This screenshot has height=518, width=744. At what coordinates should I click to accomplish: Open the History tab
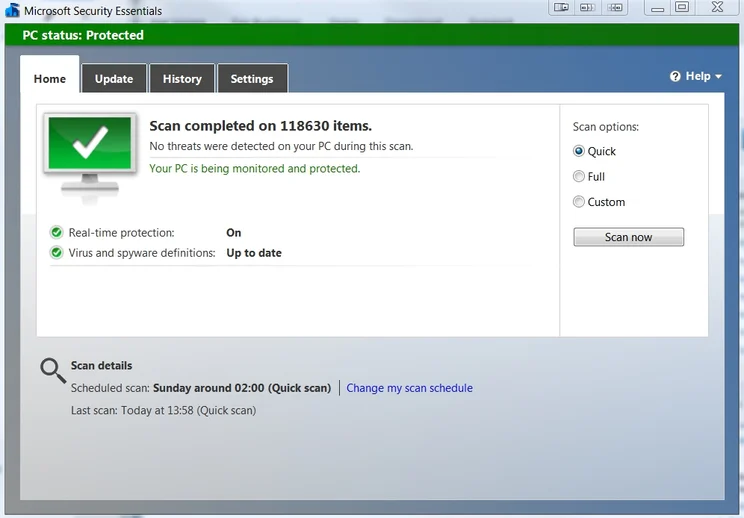coord(182,79)
